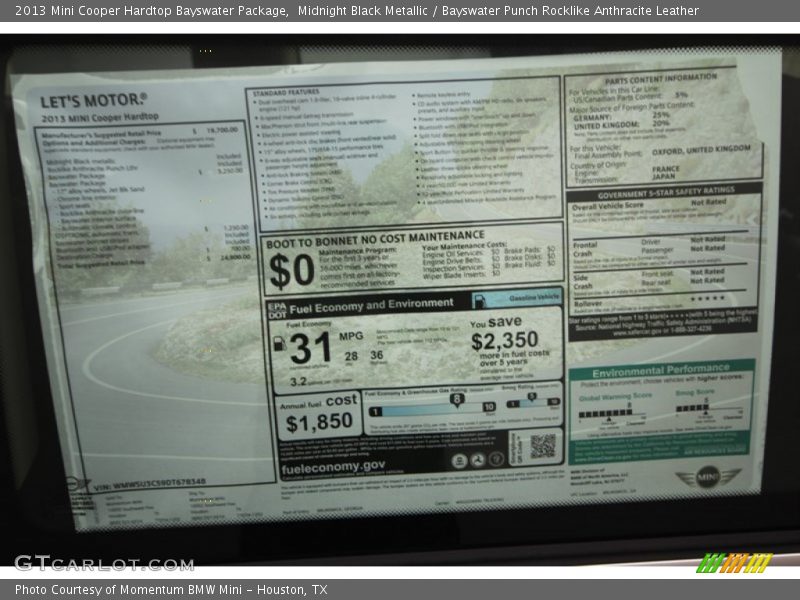Viewport: 800px width, 600px height.
Task: Click the colored stripes logo at bottom right
Action: click(x=733, y=563)
